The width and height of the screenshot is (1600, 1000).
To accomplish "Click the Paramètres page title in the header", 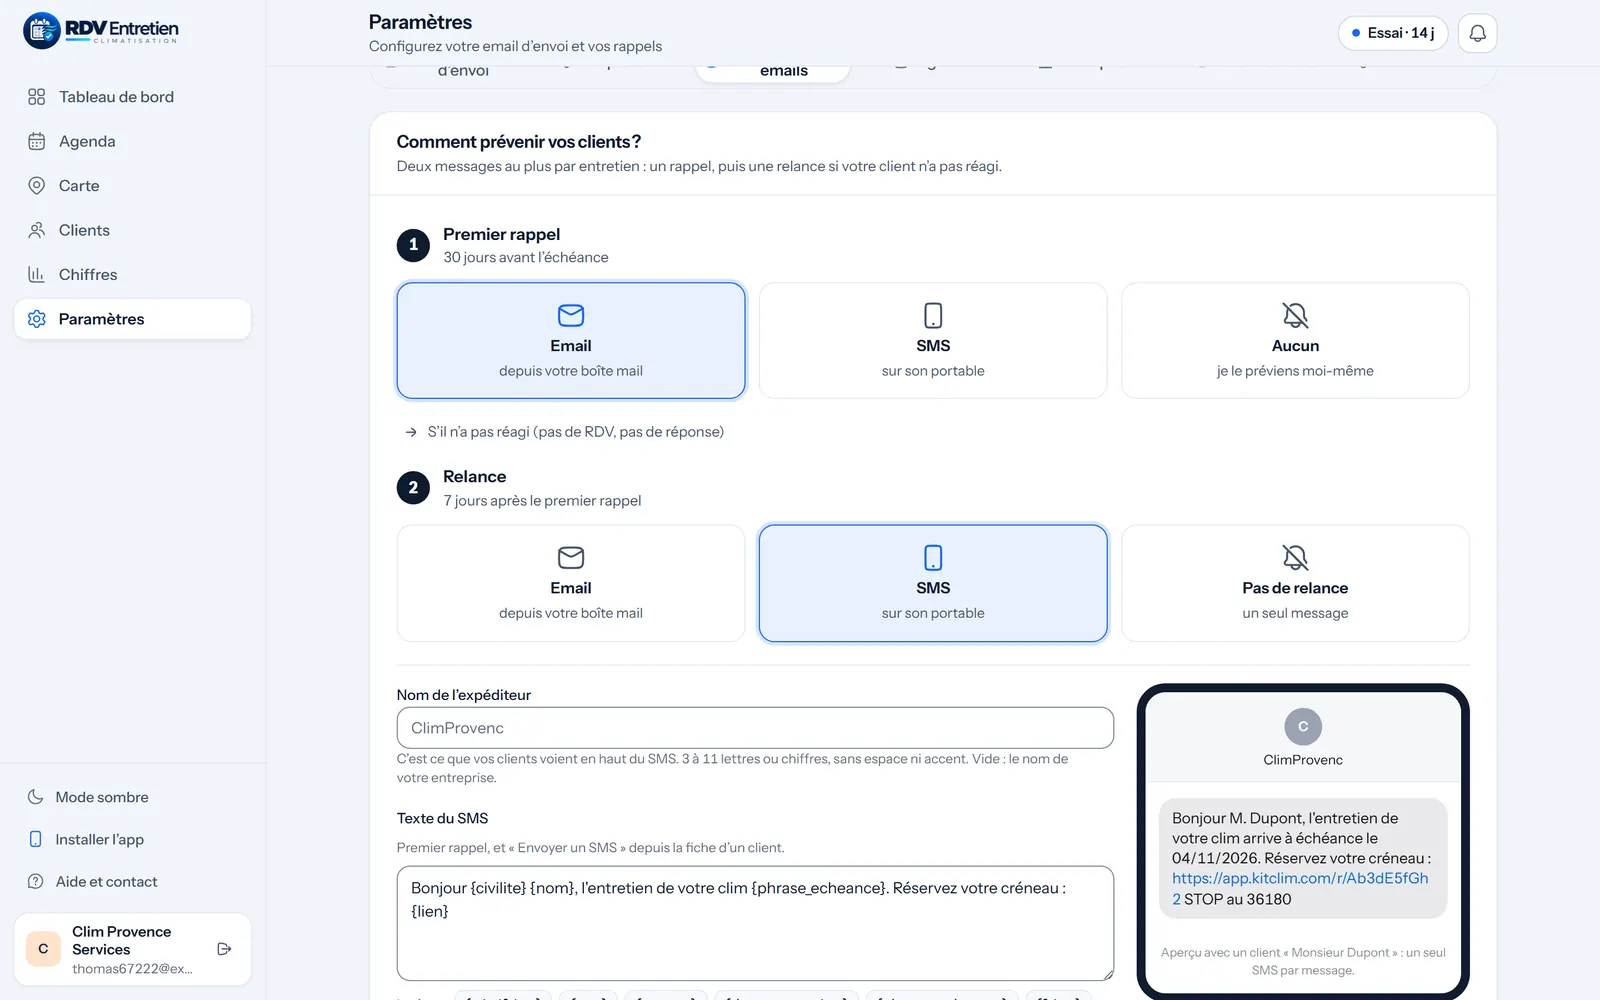I will point(420,22).
